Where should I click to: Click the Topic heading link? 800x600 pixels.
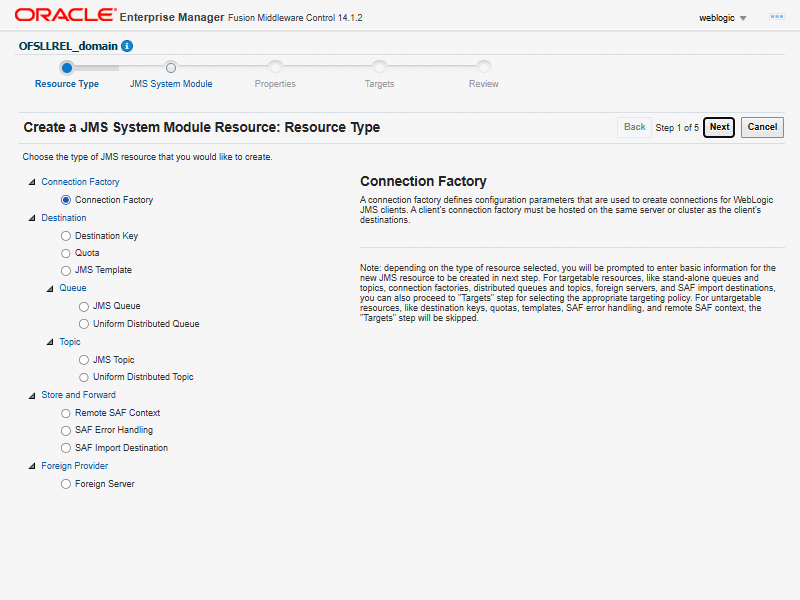tap(70, 342)
